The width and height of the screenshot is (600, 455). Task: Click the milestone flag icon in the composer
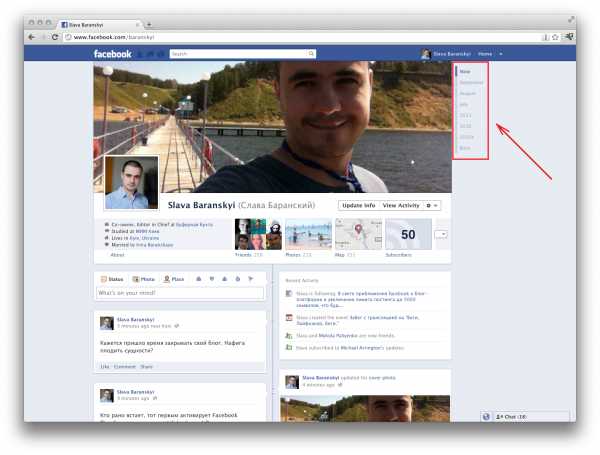pos(251,279)
